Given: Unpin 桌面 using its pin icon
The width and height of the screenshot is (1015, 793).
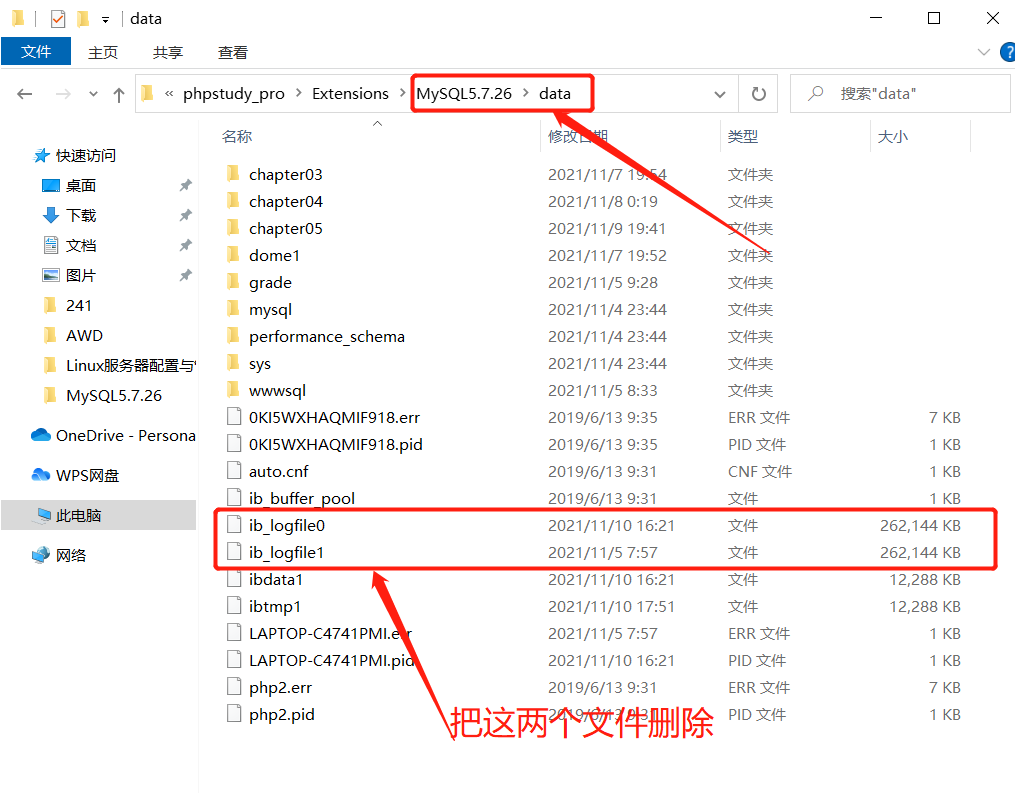Looking at the screenshot, I should coord(186,186).
